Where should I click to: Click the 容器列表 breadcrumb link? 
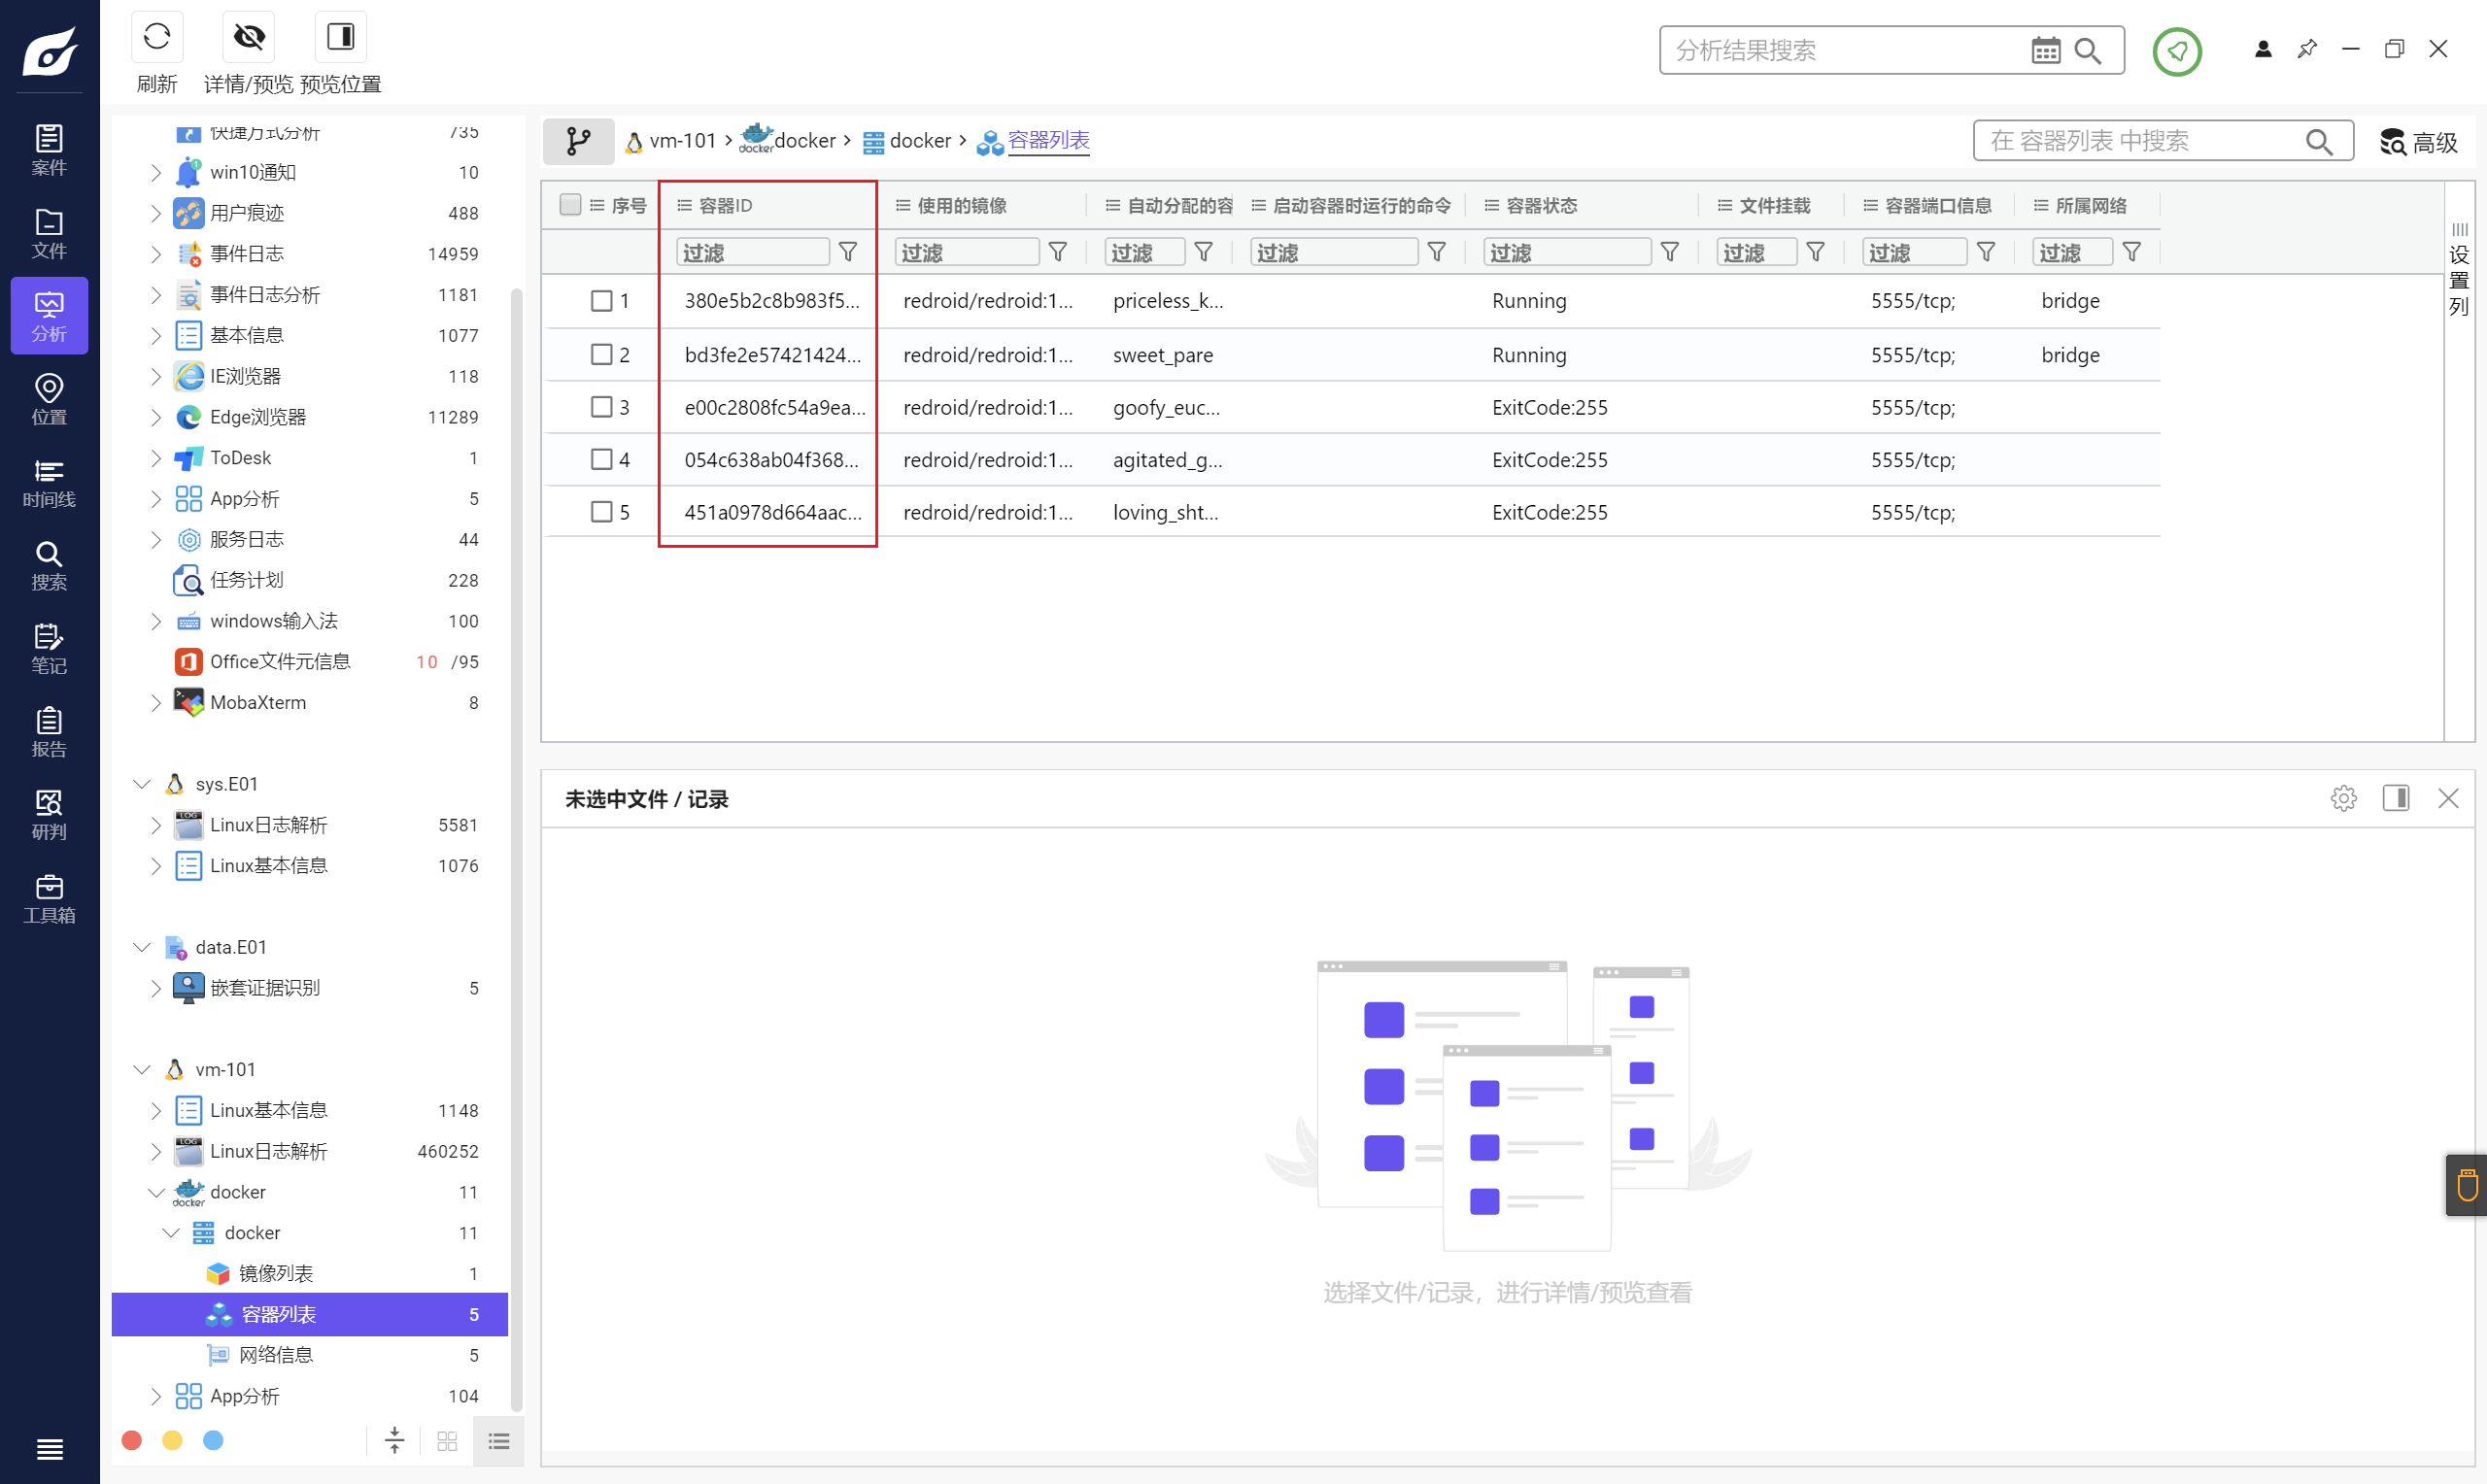pos(1048,141)
